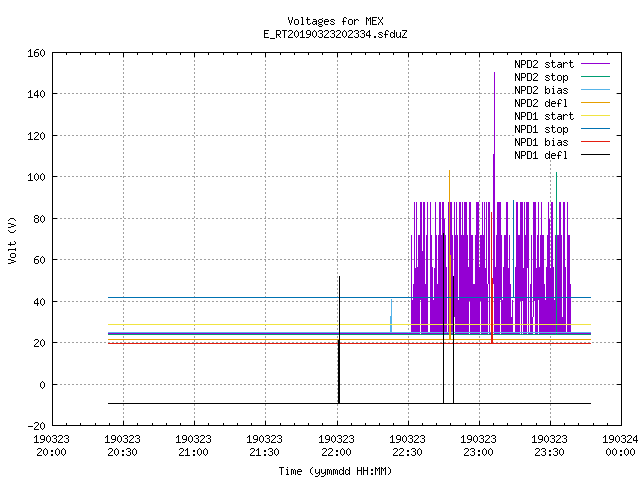640x480 pixels.
Task: Click the green NPD2 stop legend line
Action: 595,77
